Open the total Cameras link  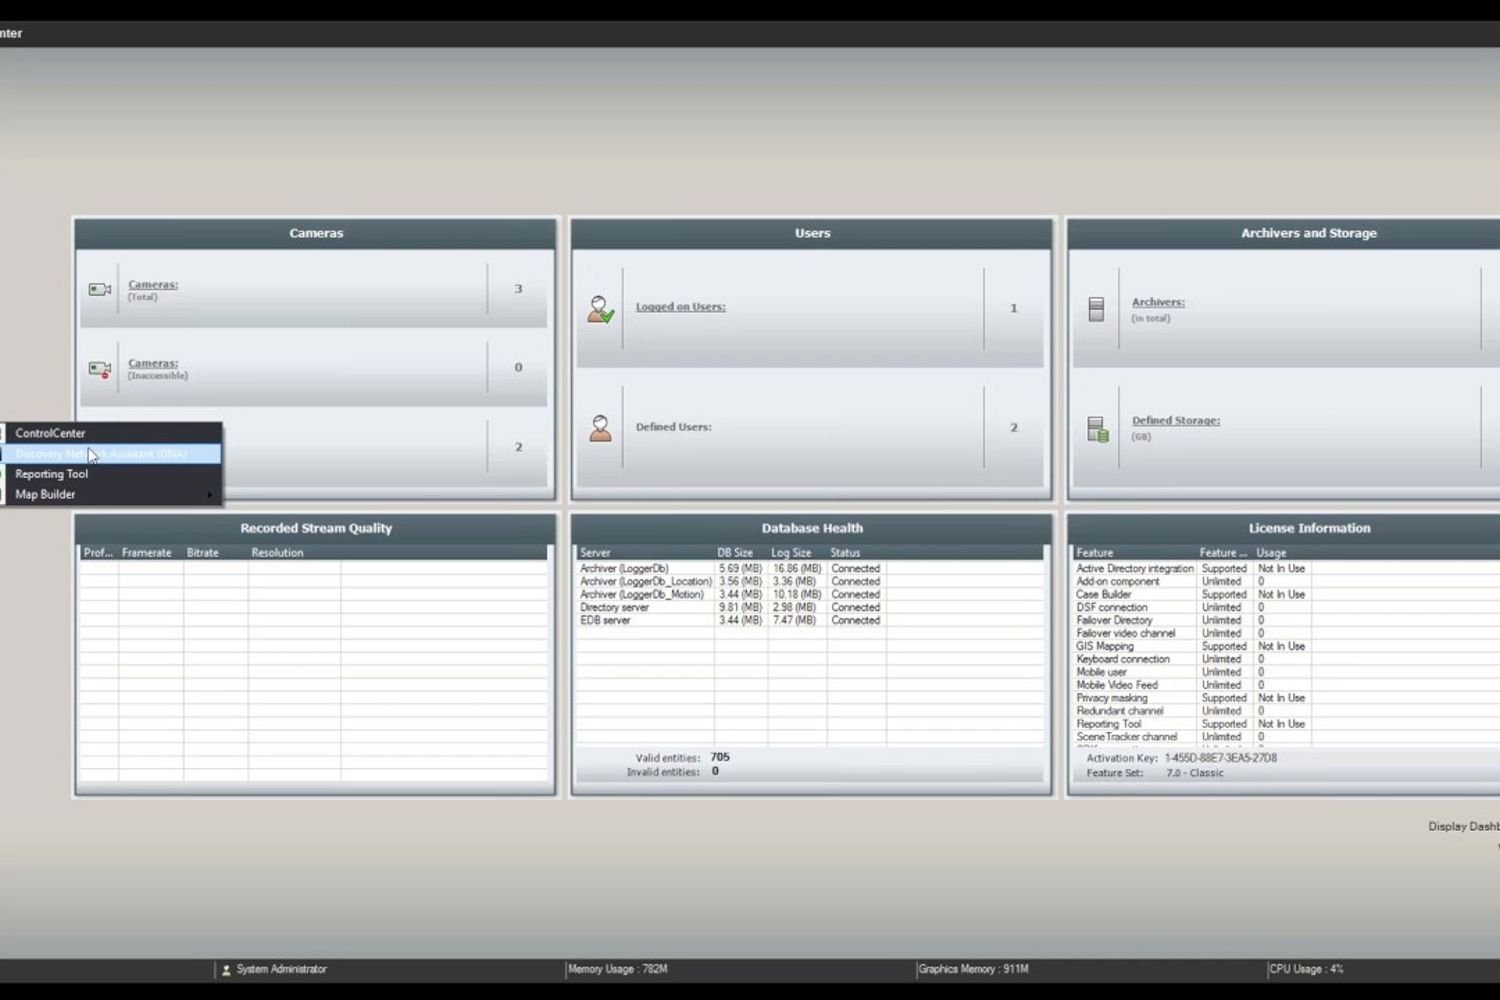[x=153, y=285]
